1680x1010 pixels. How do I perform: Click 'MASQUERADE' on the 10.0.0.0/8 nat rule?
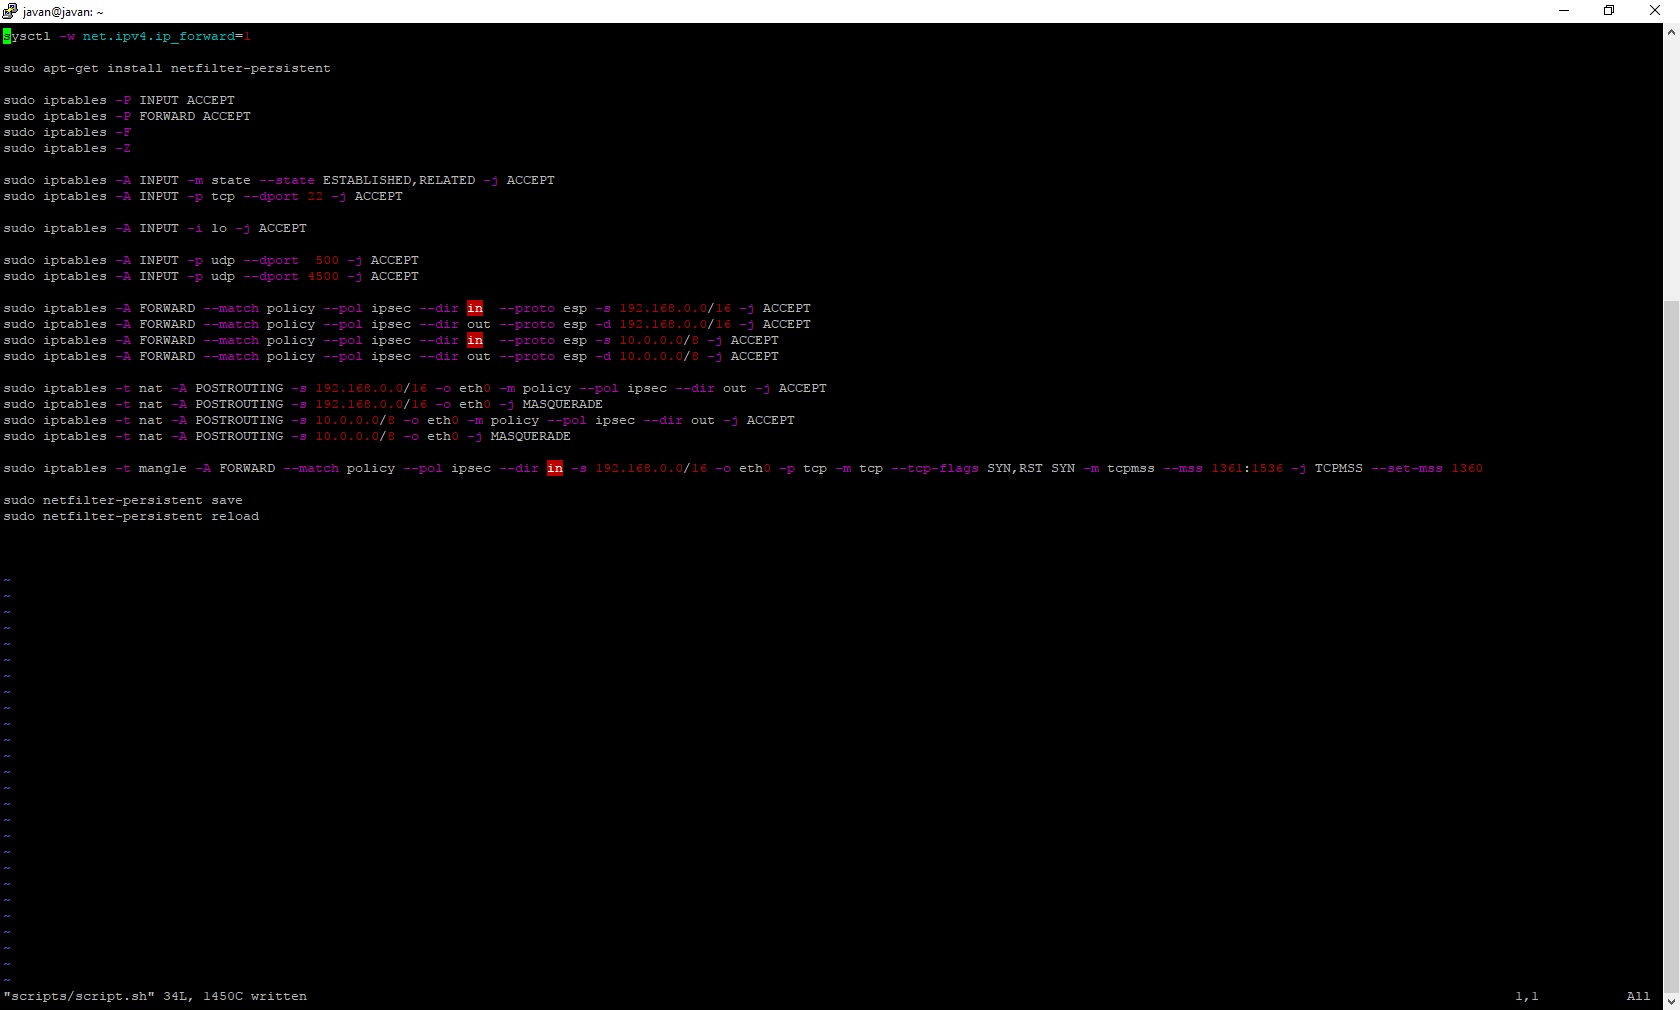coord(531,436)
